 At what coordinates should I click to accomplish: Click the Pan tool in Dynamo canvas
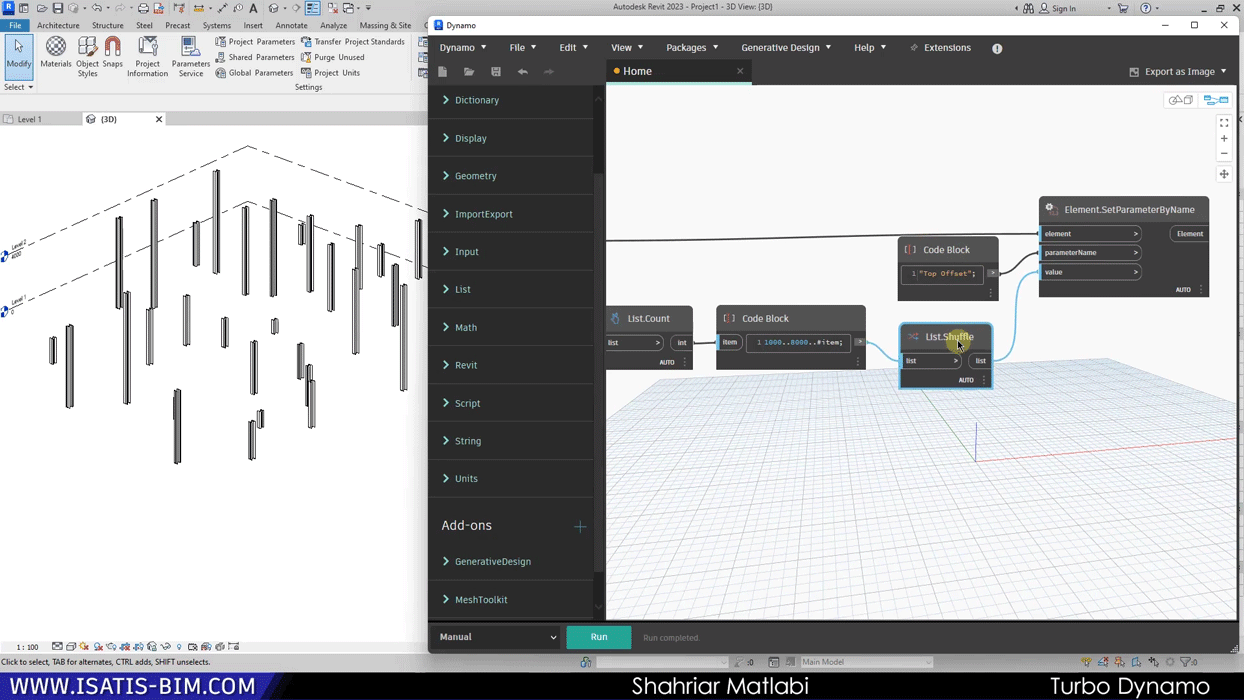1224,174
